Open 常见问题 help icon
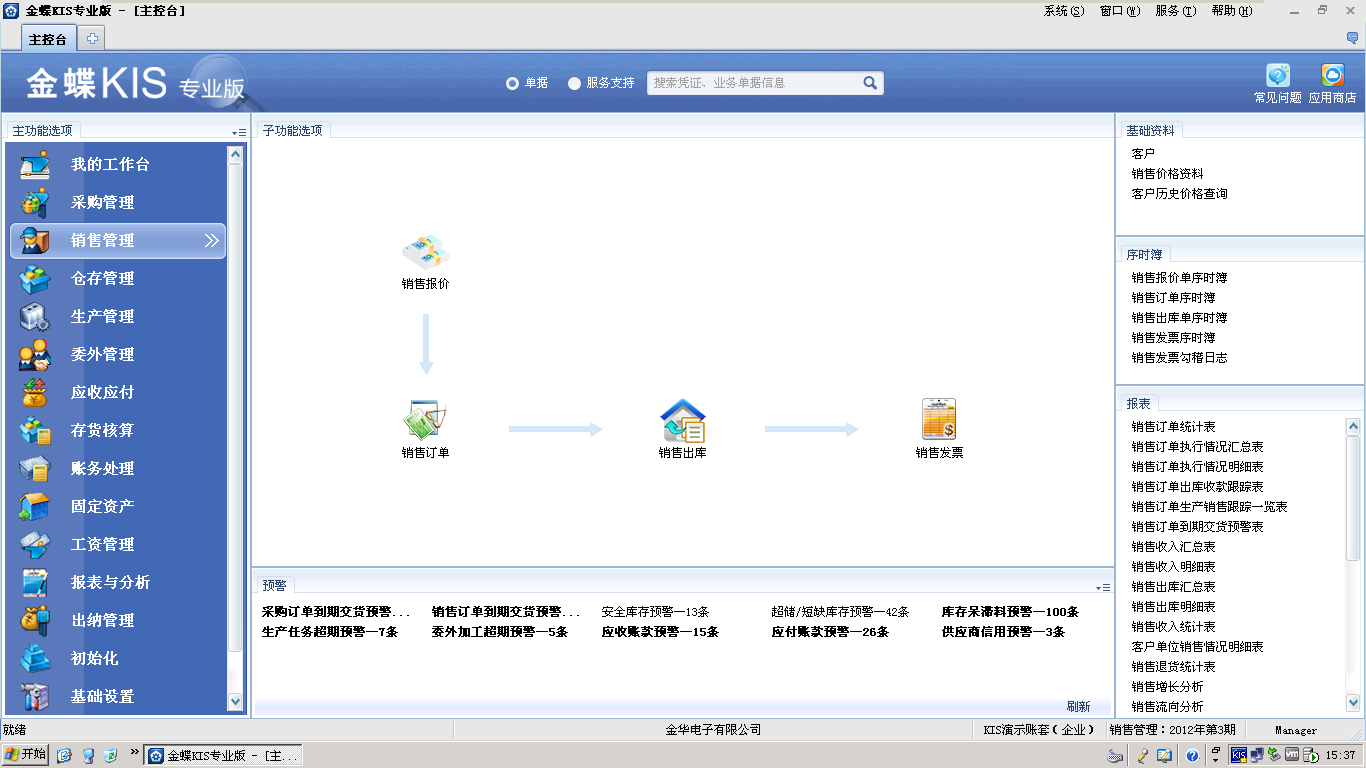Viewport: 1366px width, 768px height. click(1278, 76)
